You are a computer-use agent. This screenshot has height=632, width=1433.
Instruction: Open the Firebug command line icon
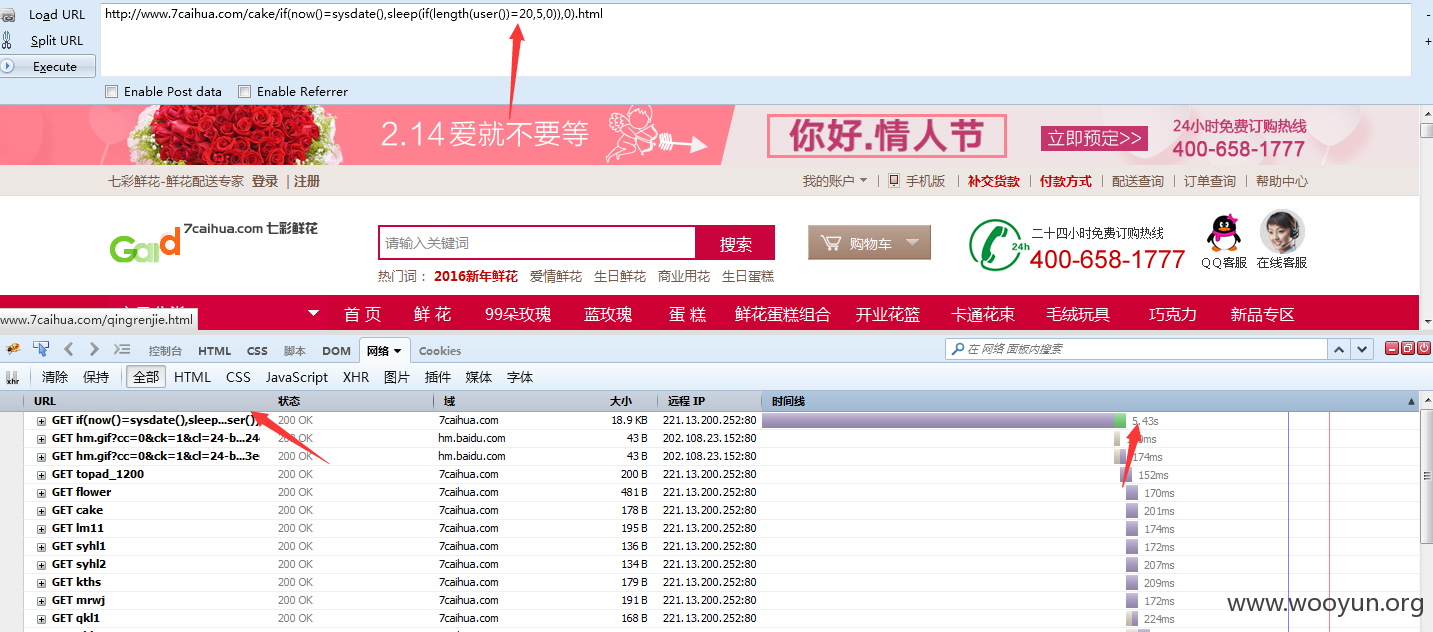pyautogui.click(x=122, y=349)
